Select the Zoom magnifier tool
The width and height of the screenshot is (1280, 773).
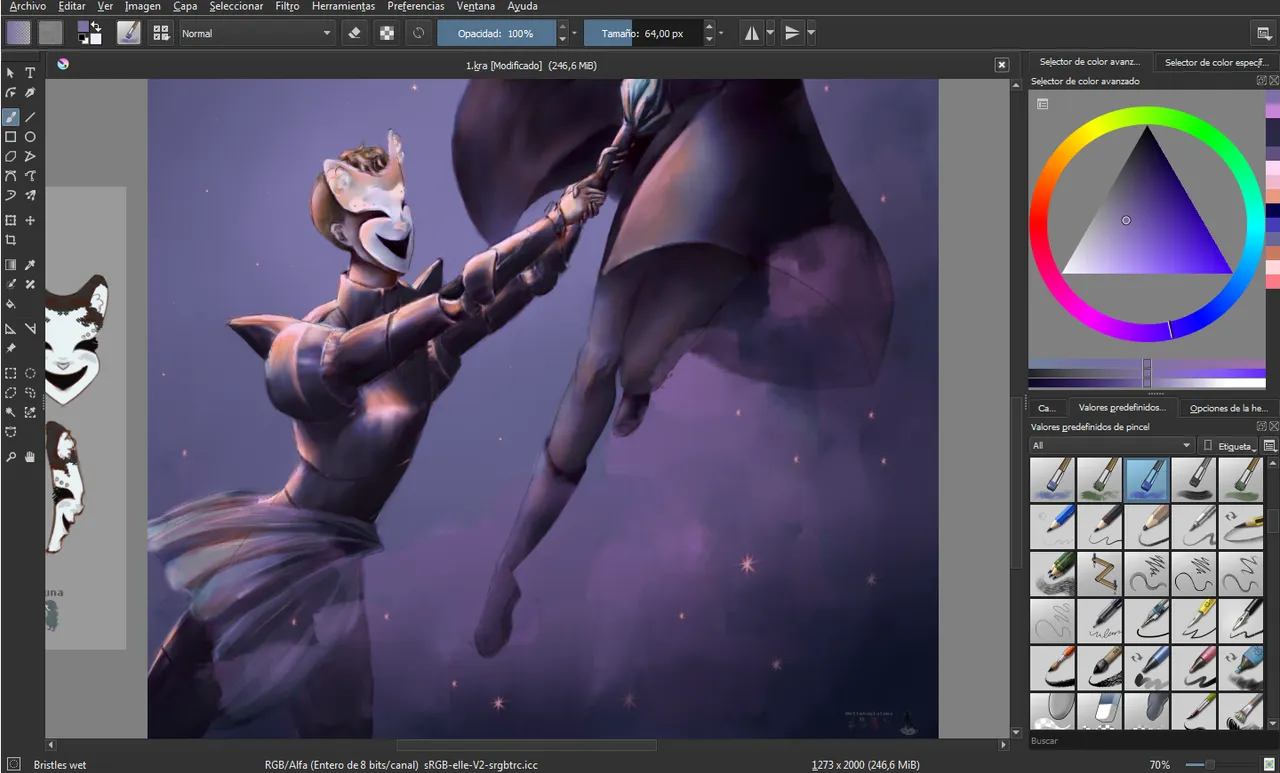(11, 457)
